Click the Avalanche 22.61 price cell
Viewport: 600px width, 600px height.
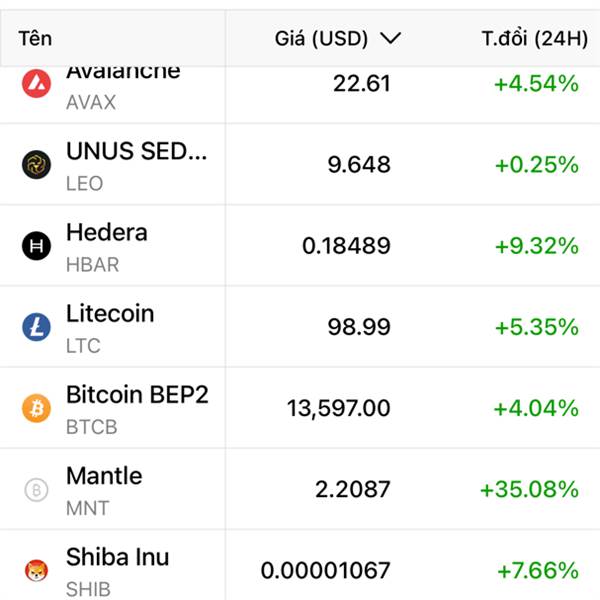[361, 84]
